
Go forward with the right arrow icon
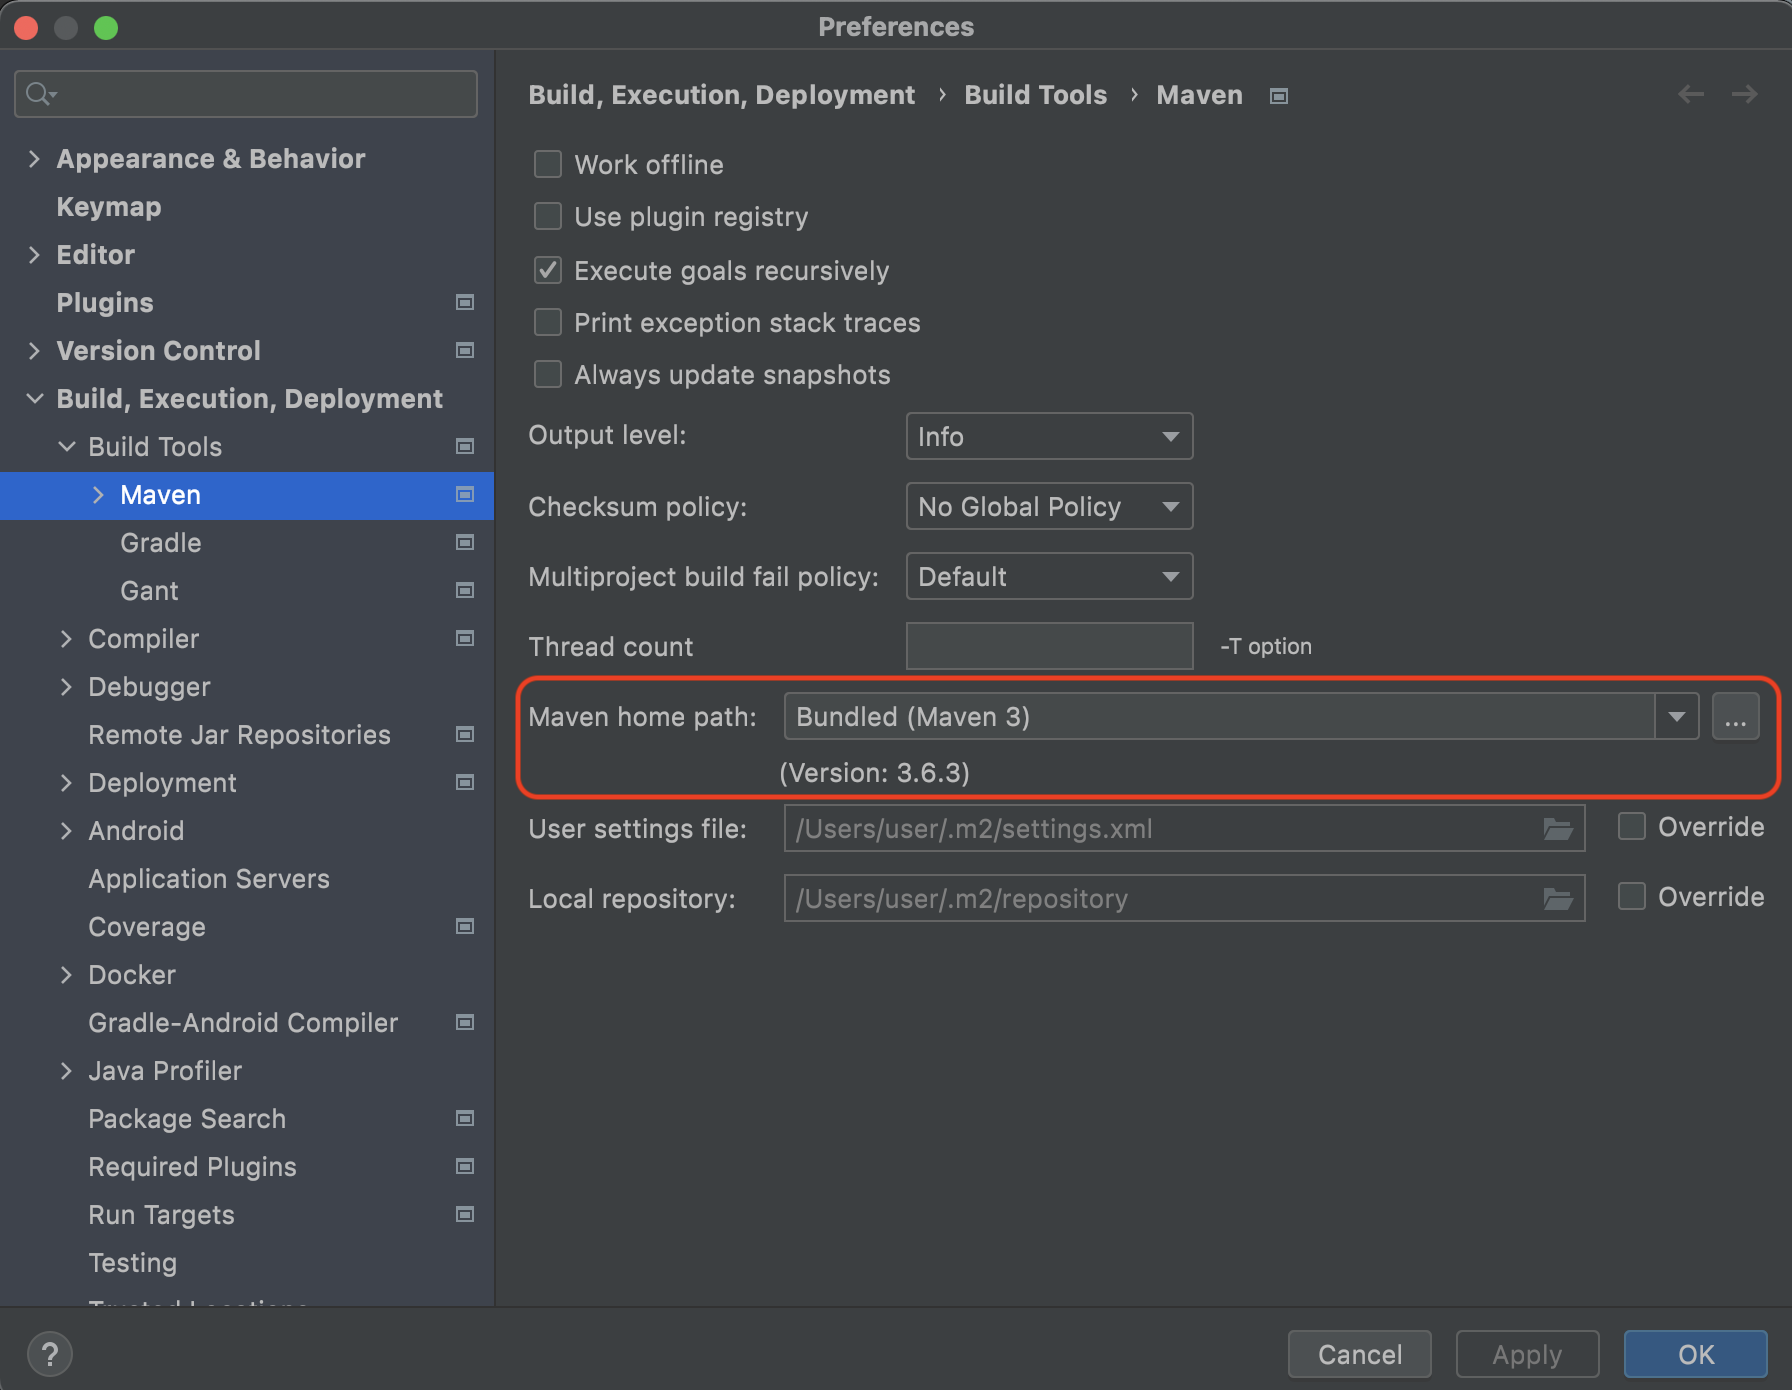(1745, 94)
